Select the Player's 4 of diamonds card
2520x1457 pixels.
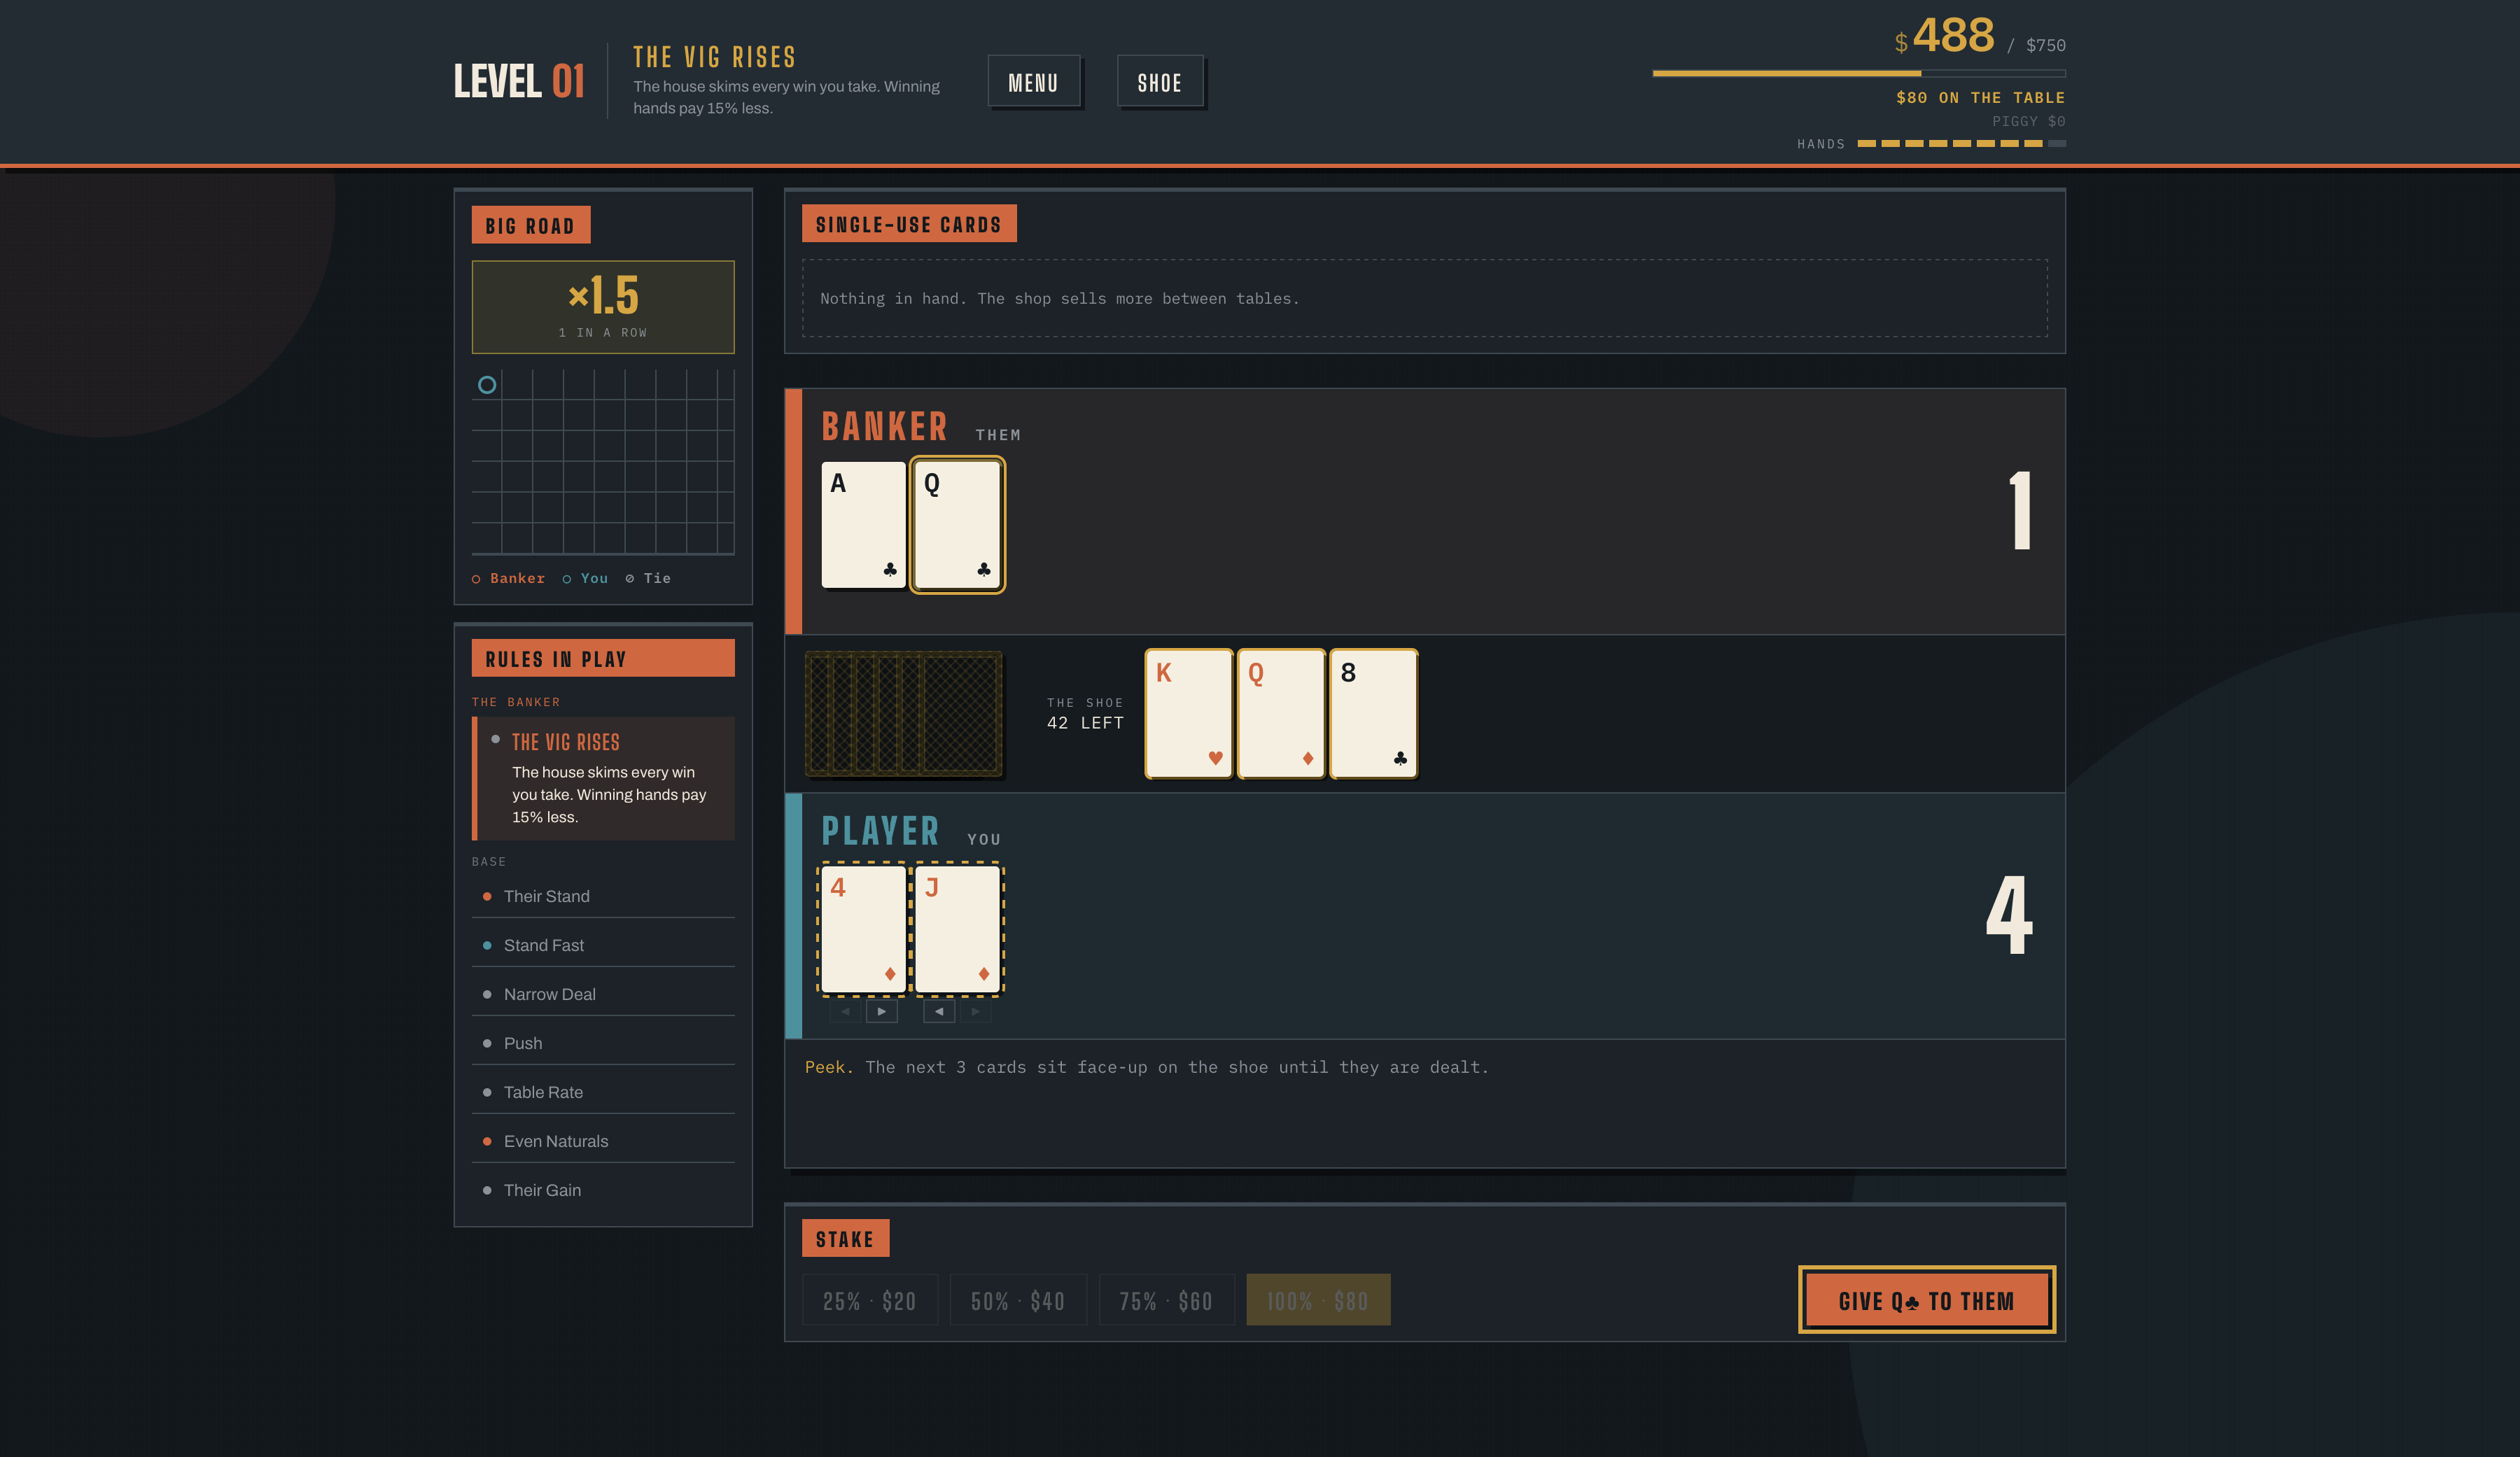(x=863, y=930)
